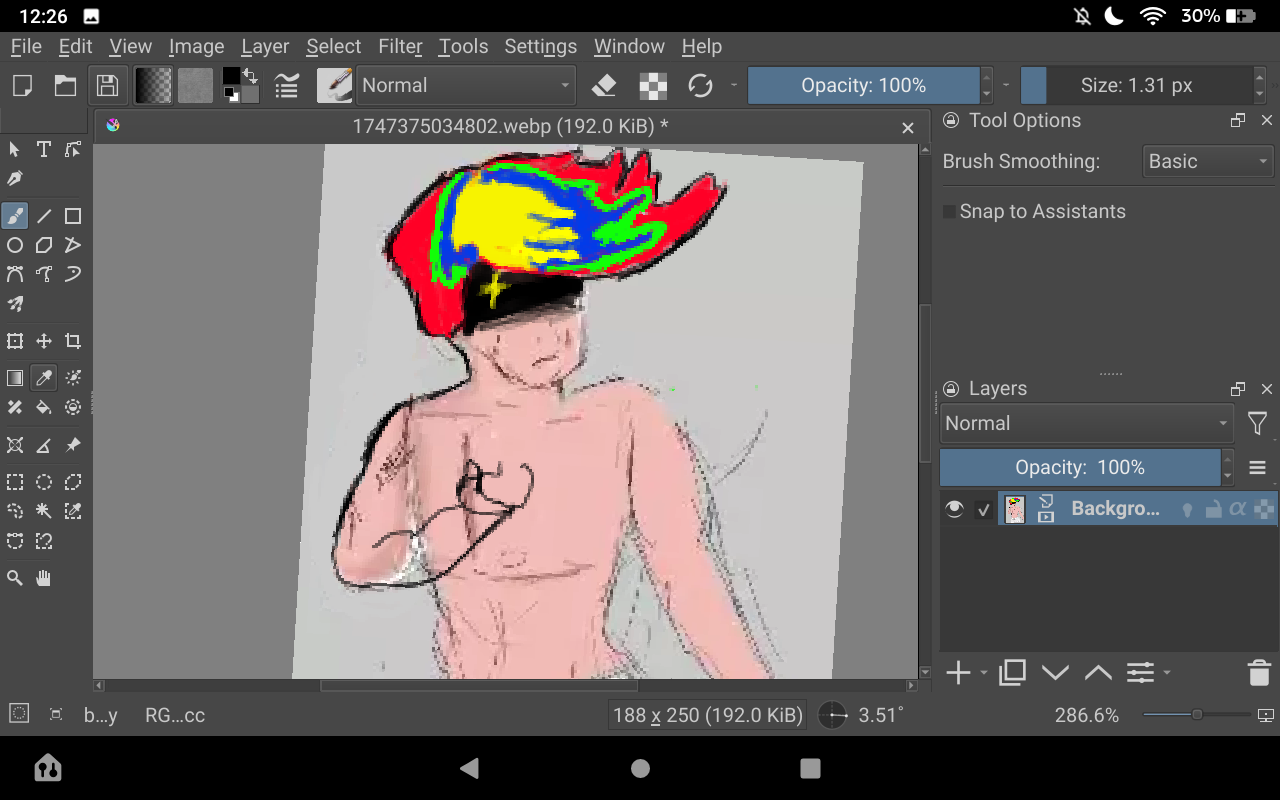The width and height of the screenshot is (1280, 800).
Task: Open the Brush Smoothing Basic dropdown
Action: pyautogui.click(x=1208, y=161)
